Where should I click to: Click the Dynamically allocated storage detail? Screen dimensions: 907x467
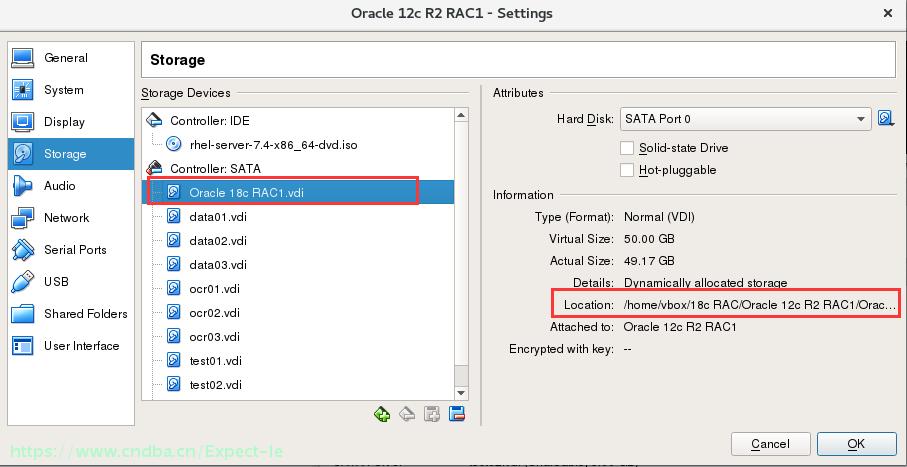pyautogui.click(x=706, y=283)
